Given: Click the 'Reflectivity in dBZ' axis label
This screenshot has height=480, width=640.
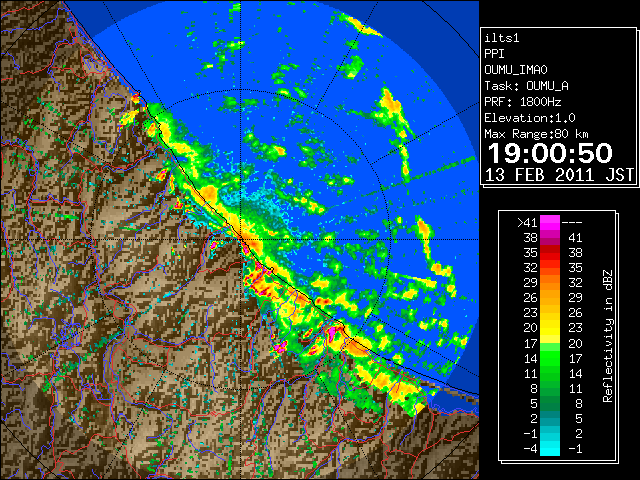Looking at the screenshot, I should pyautogui.click(x=608, y=336).
